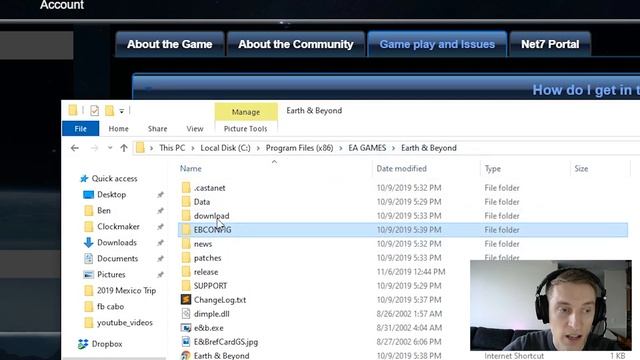640x360 pixels.
Task: Open the Manage contextual tab
Action: [x=246, y=112]
